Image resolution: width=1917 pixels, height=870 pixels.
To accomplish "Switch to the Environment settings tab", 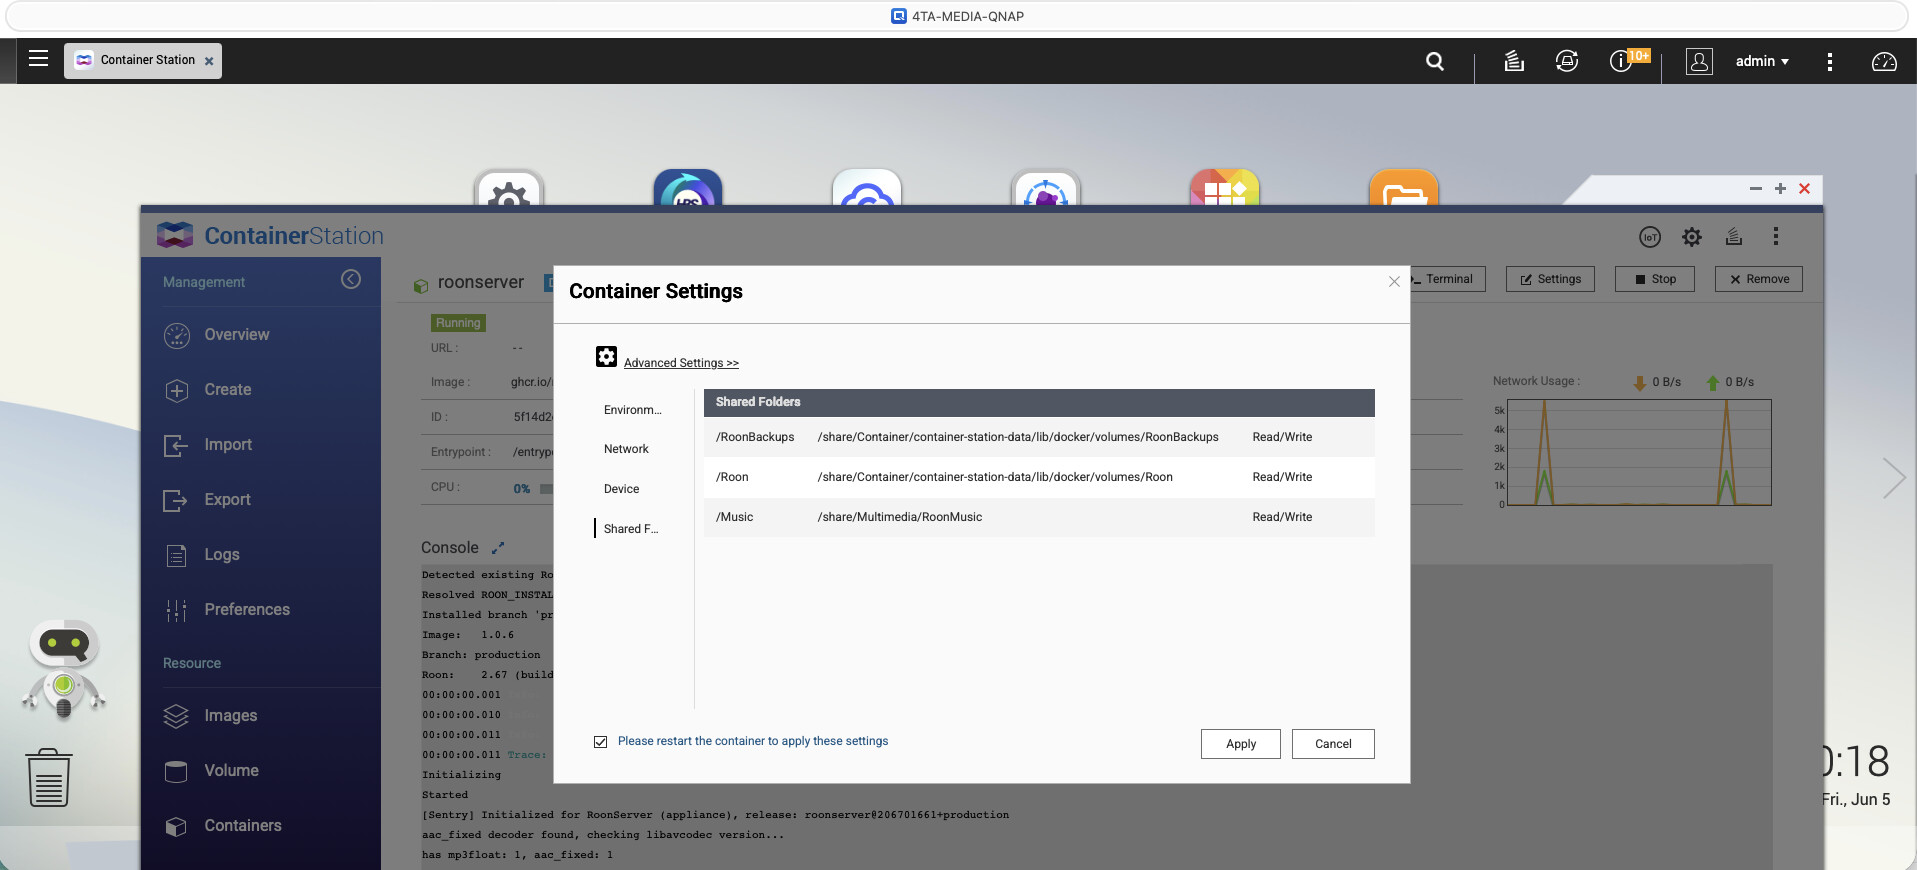I will point(633,410).
